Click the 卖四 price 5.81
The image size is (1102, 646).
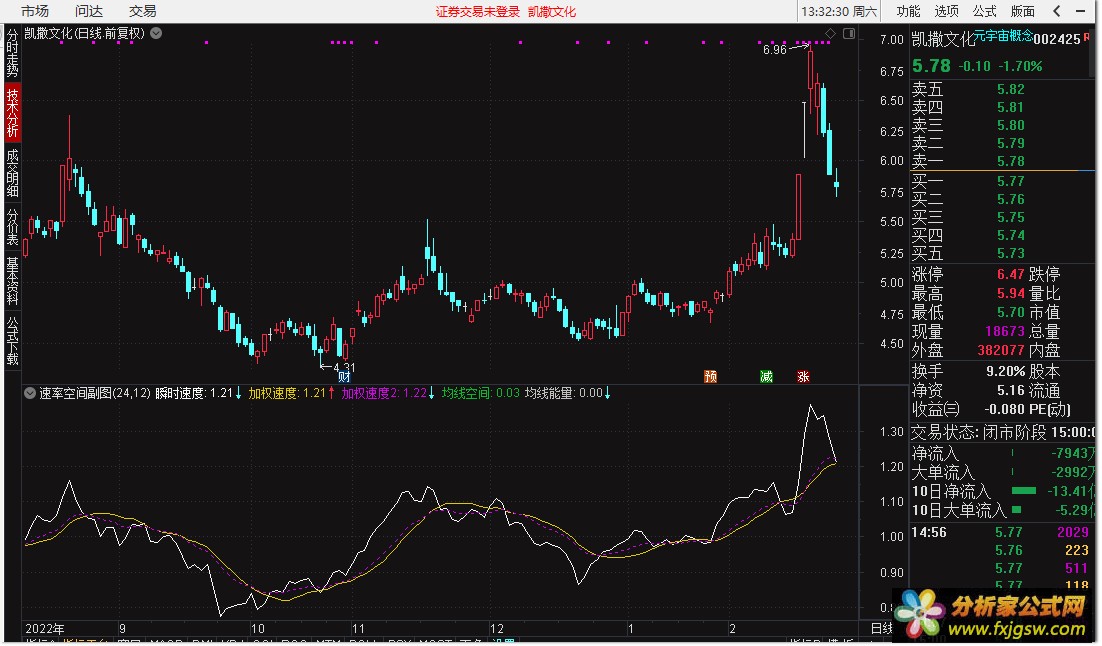[x=1011, y=108]
